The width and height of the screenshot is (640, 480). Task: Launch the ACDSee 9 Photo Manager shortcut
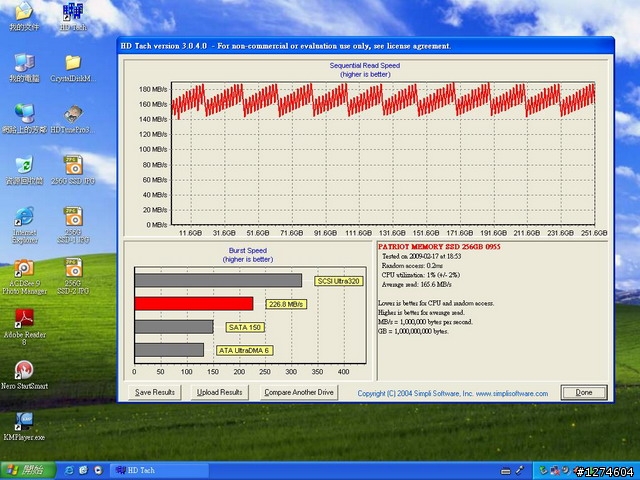(24, 276)
